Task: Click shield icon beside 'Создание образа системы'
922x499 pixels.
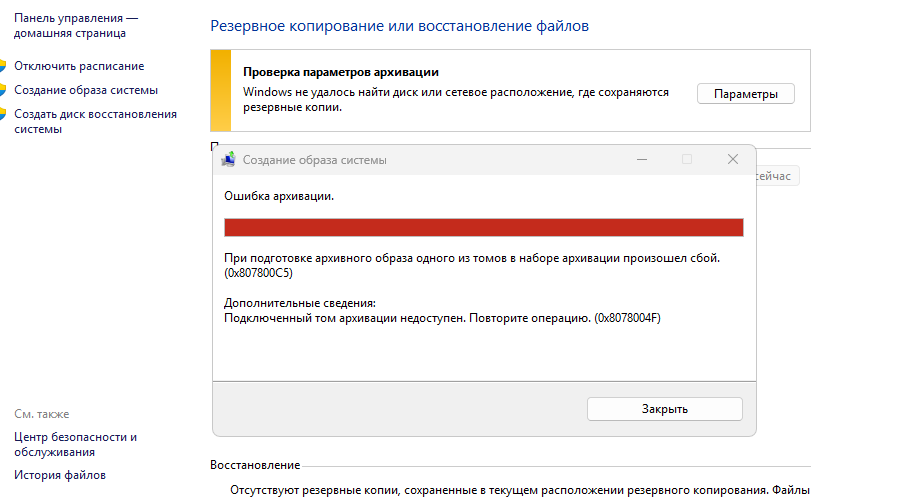Action: [x=3, y=90]
